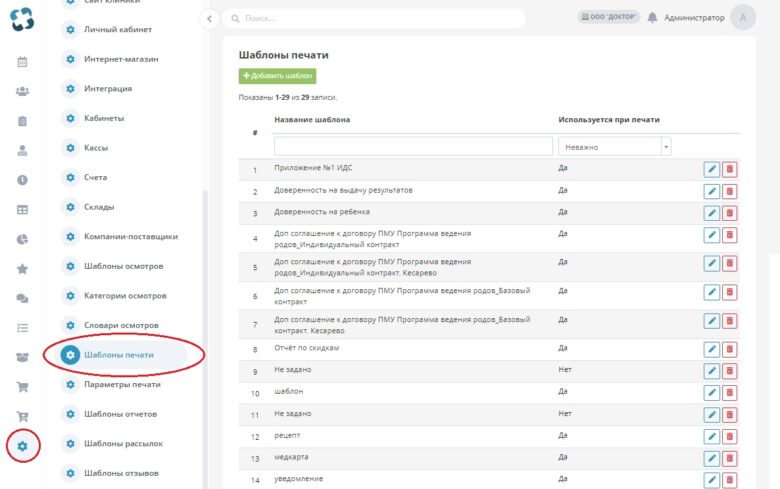Select 'Шаблоны печати' in settings menu
Screen dimensions: 780x489
[x=118, y=355]
